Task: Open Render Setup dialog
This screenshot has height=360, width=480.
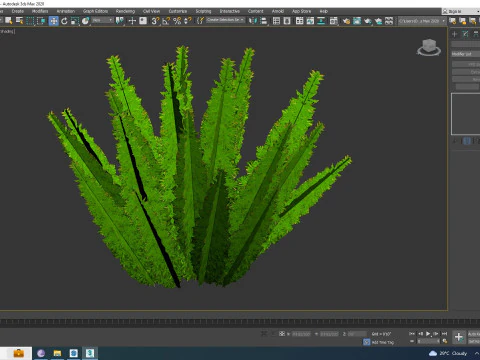Action: pos(346,21)
